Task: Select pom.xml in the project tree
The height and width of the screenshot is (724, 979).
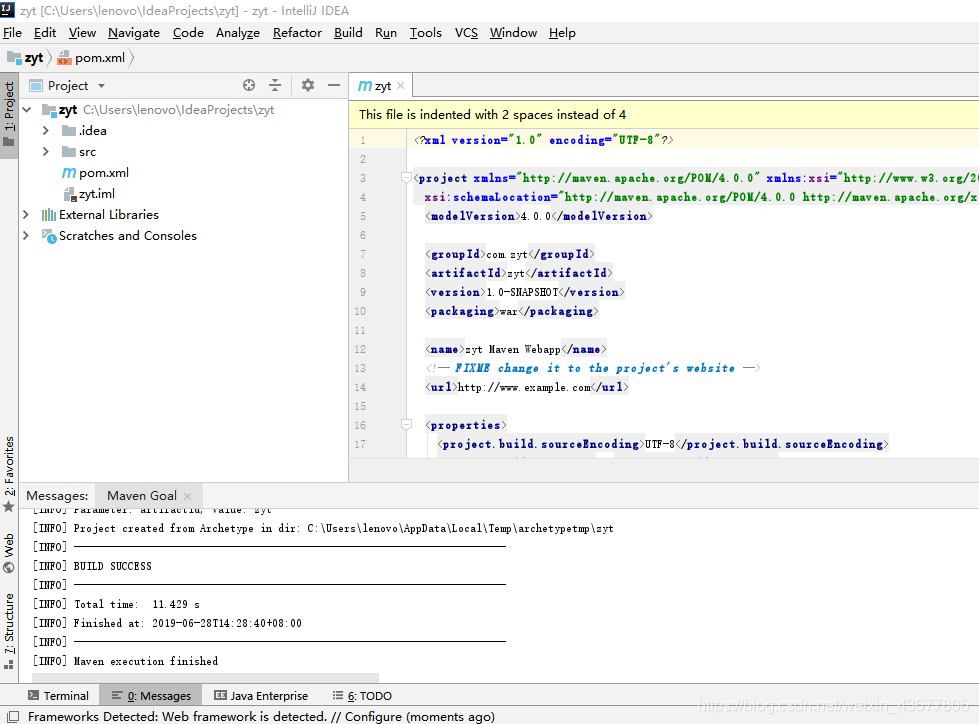Action: coord(104,173)
